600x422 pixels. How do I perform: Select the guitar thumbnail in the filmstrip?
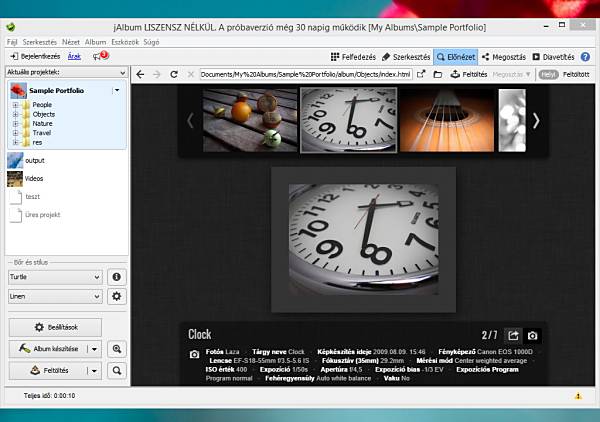[445, 120]
